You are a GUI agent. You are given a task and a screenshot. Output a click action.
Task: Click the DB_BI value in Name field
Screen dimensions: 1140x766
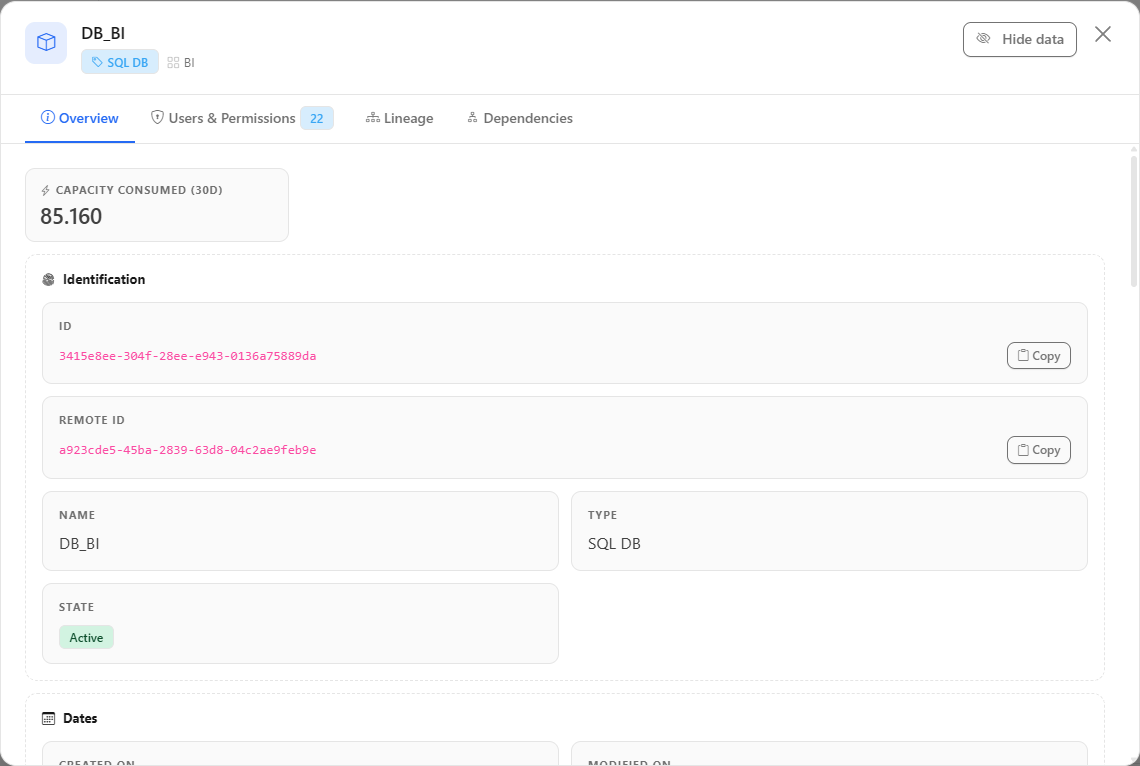79,544
